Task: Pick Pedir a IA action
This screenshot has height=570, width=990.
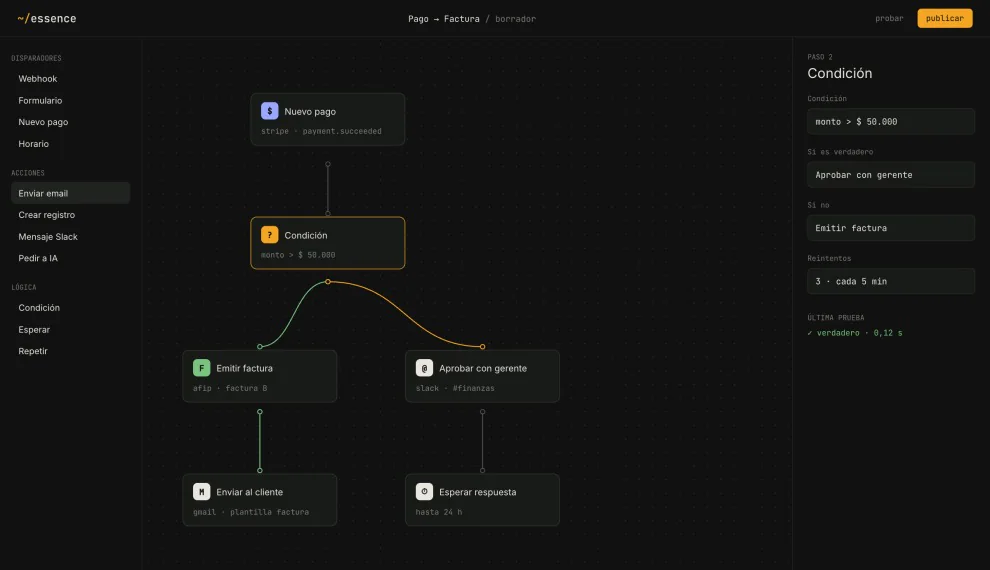Action: coord(70,258)
